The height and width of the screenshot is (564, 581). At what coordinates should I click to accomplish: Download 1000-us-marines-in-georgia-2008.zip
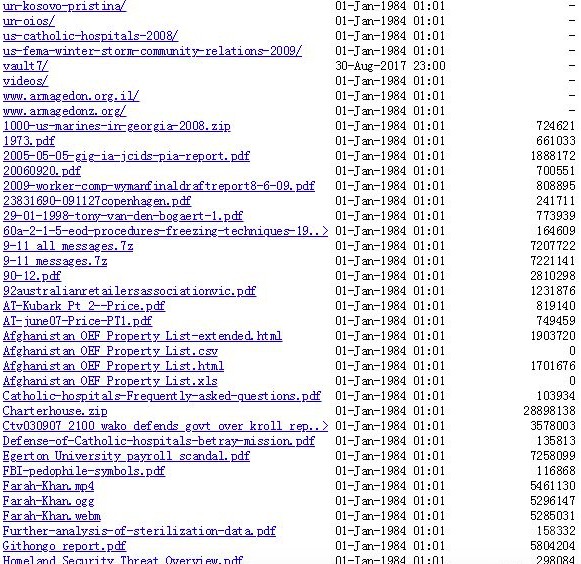point(117,126)
